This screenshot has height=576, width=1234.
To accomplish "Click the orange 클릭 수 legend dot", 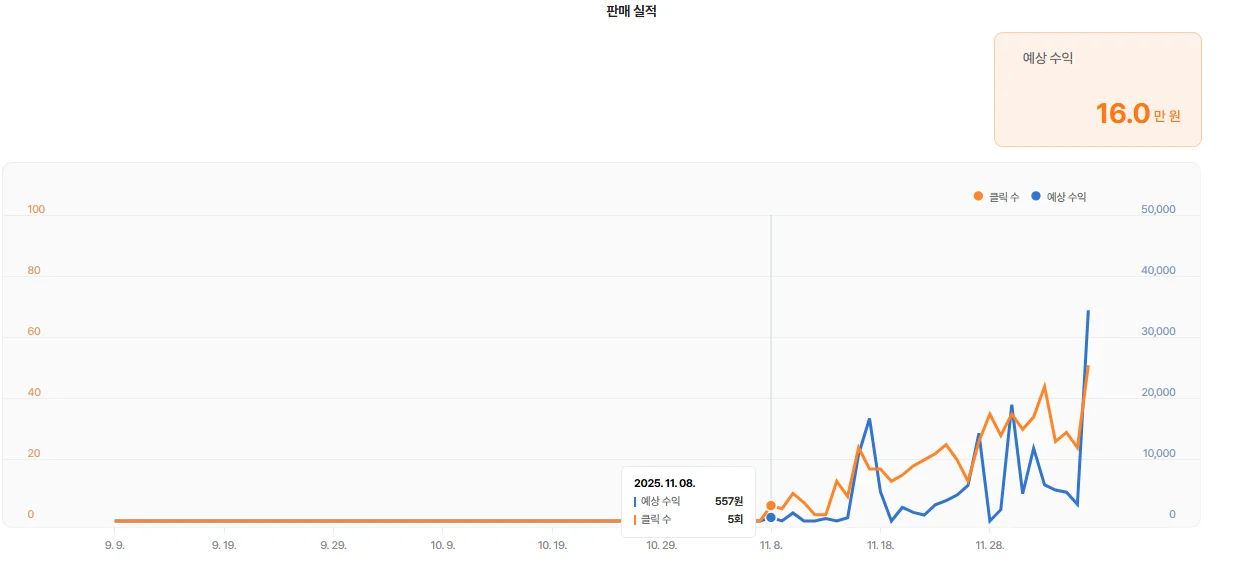I will (978, 197).
